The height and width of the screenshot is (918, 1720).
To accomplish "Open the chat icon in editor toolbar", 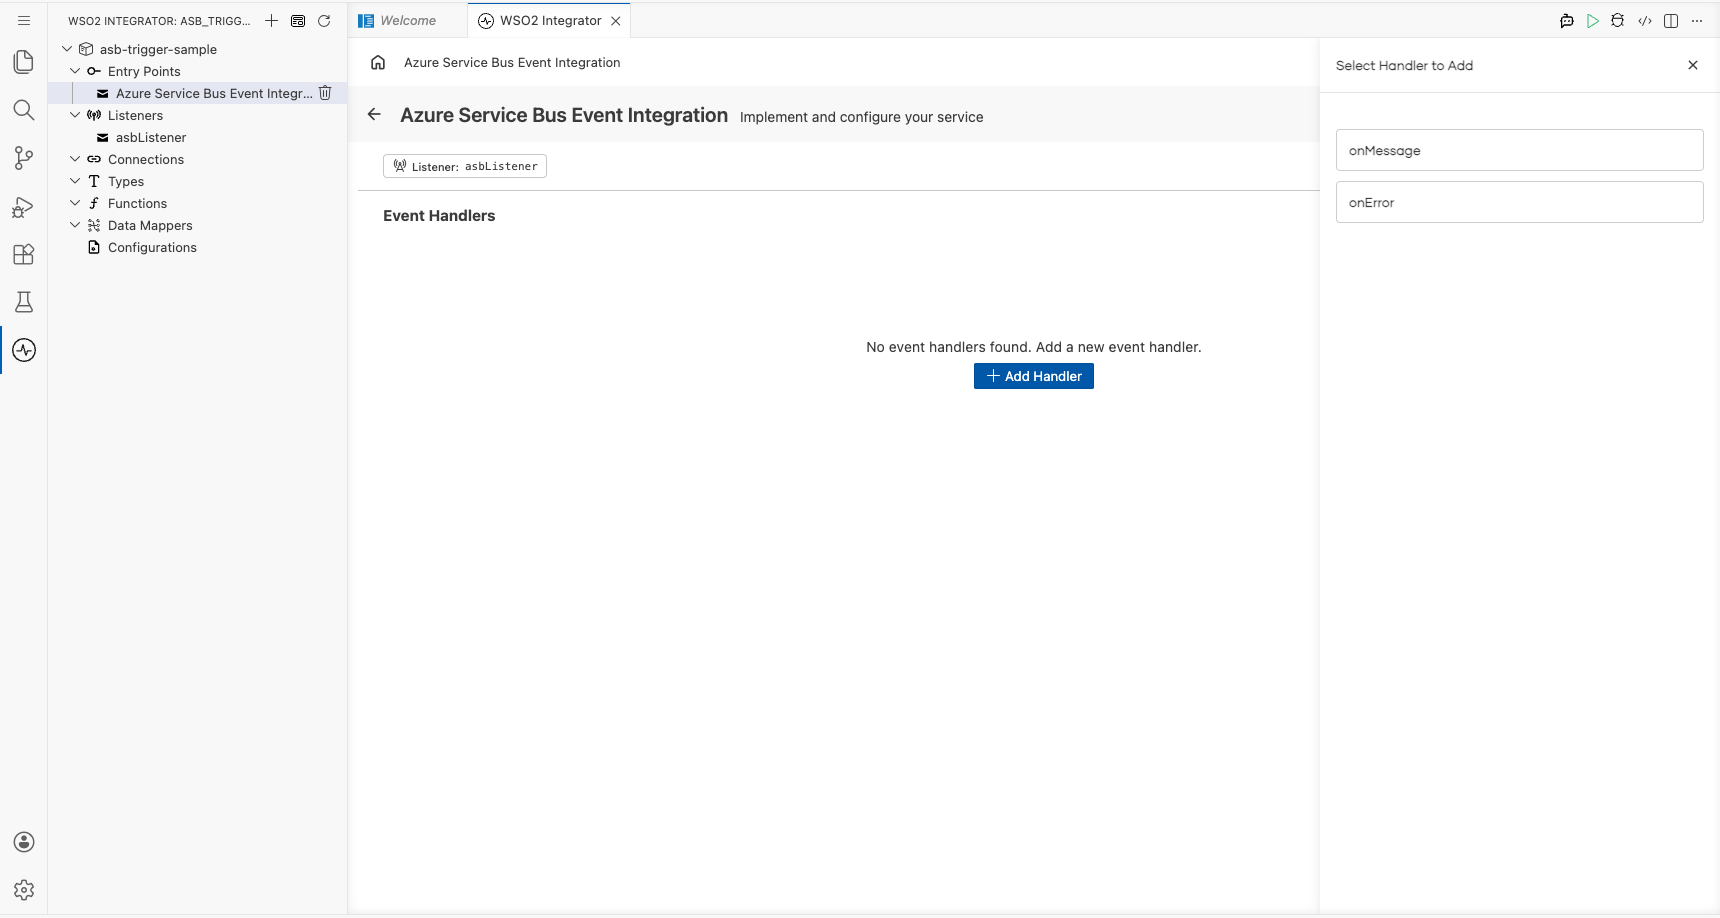I will click(1567, 20).
